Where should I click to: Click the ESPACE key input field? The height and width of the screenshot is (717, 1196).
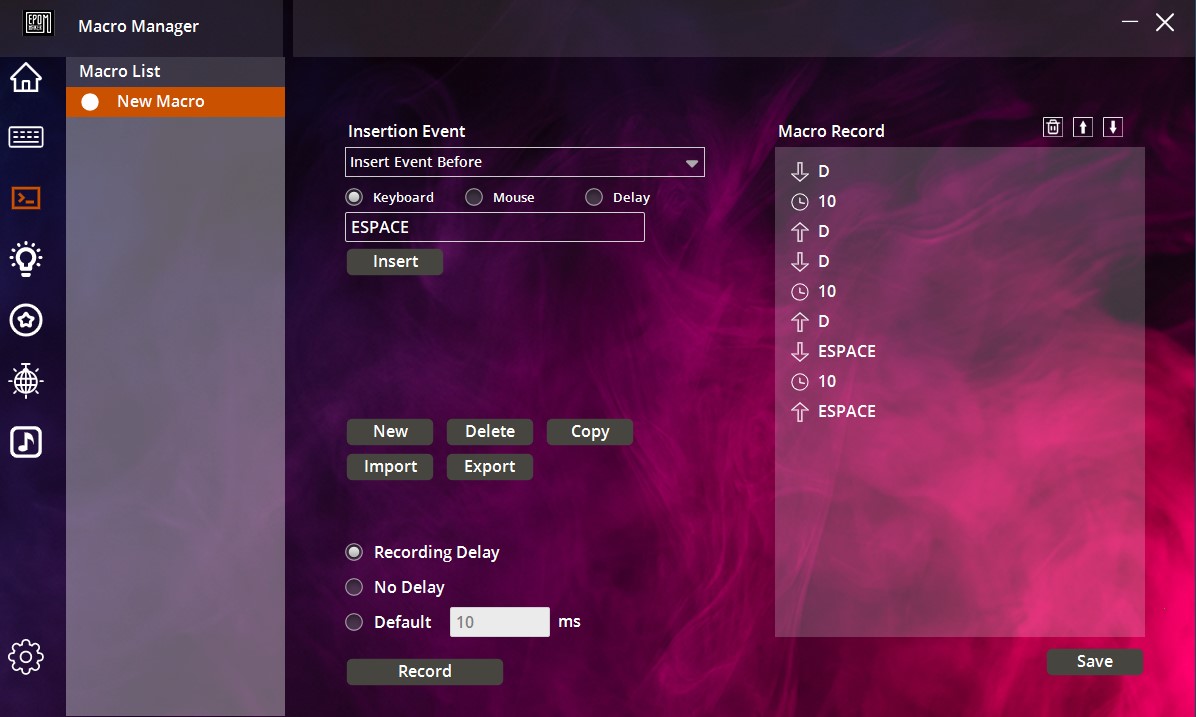coord(494,227)
